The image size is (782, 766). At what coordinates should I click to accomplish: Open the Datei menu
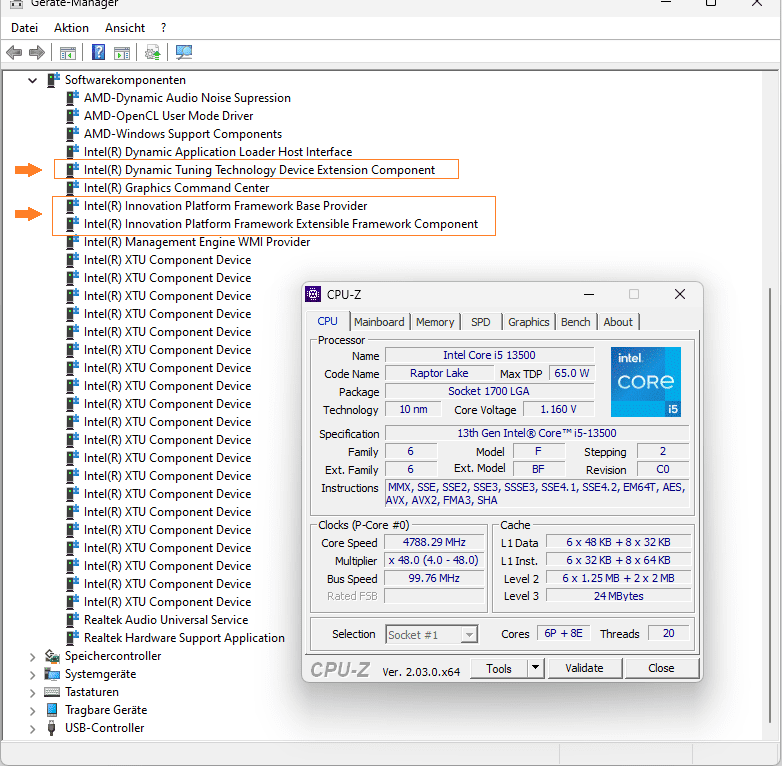coord(24,27)
